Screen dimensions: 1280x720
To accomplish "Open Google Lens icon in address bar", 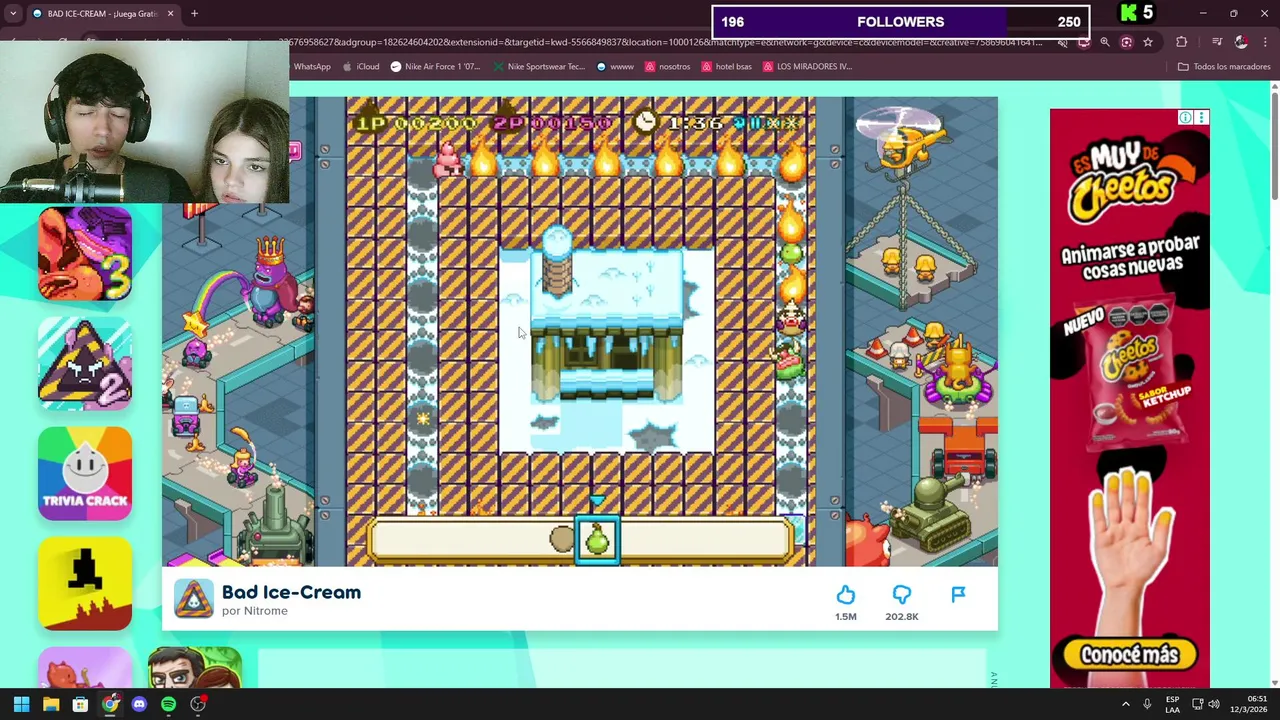I will coord(1126,42).
